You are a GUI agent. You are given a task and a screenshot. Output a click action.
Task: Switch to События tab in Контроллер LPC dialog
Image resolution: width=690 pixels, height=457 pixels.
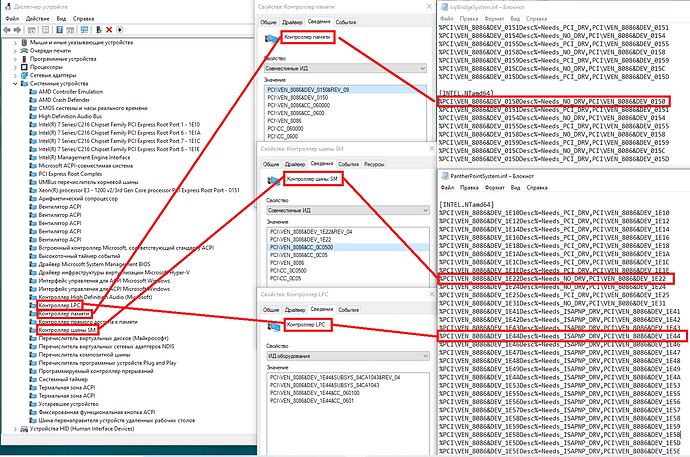pyautogui.click(x=349, y=310)
